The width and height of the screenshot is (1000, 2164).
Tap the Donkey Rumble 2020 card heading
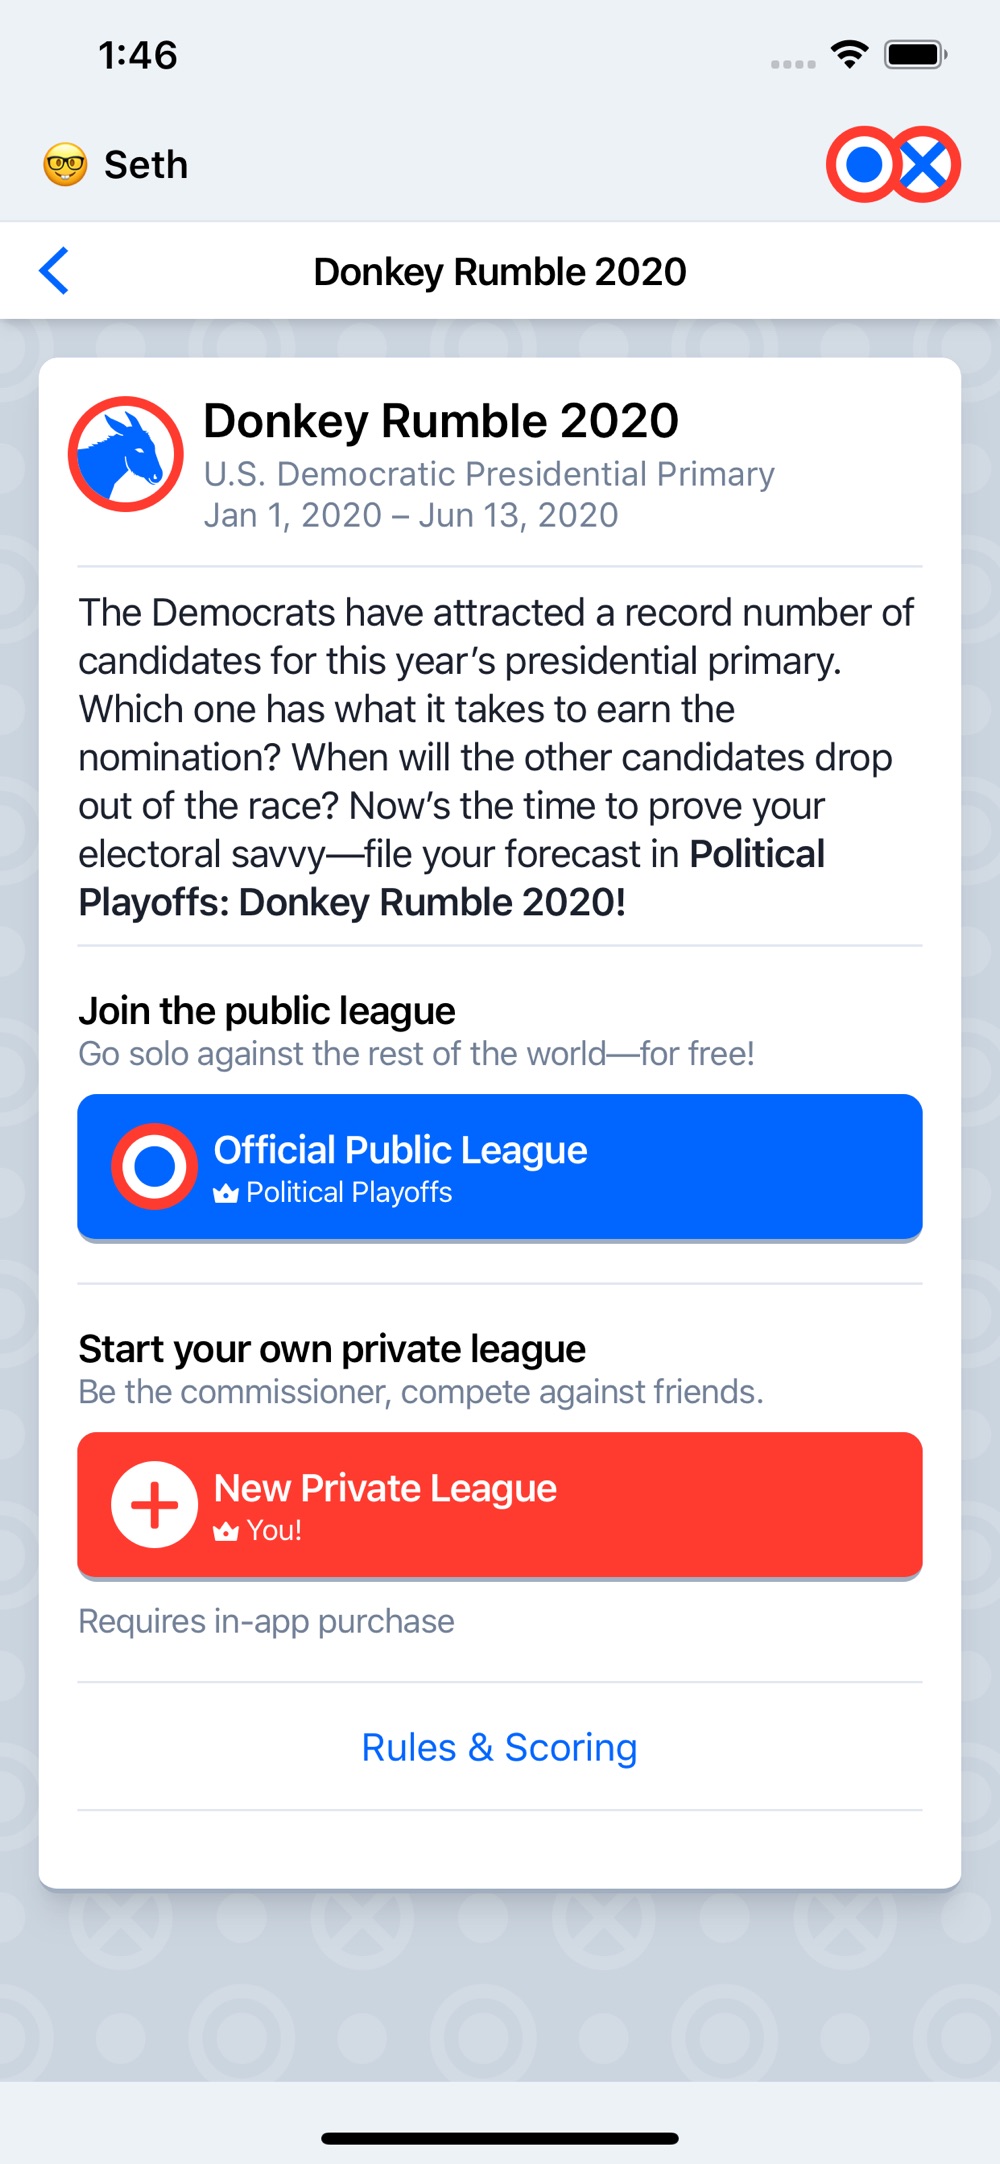pyautogui.click(x=441, y=421)
